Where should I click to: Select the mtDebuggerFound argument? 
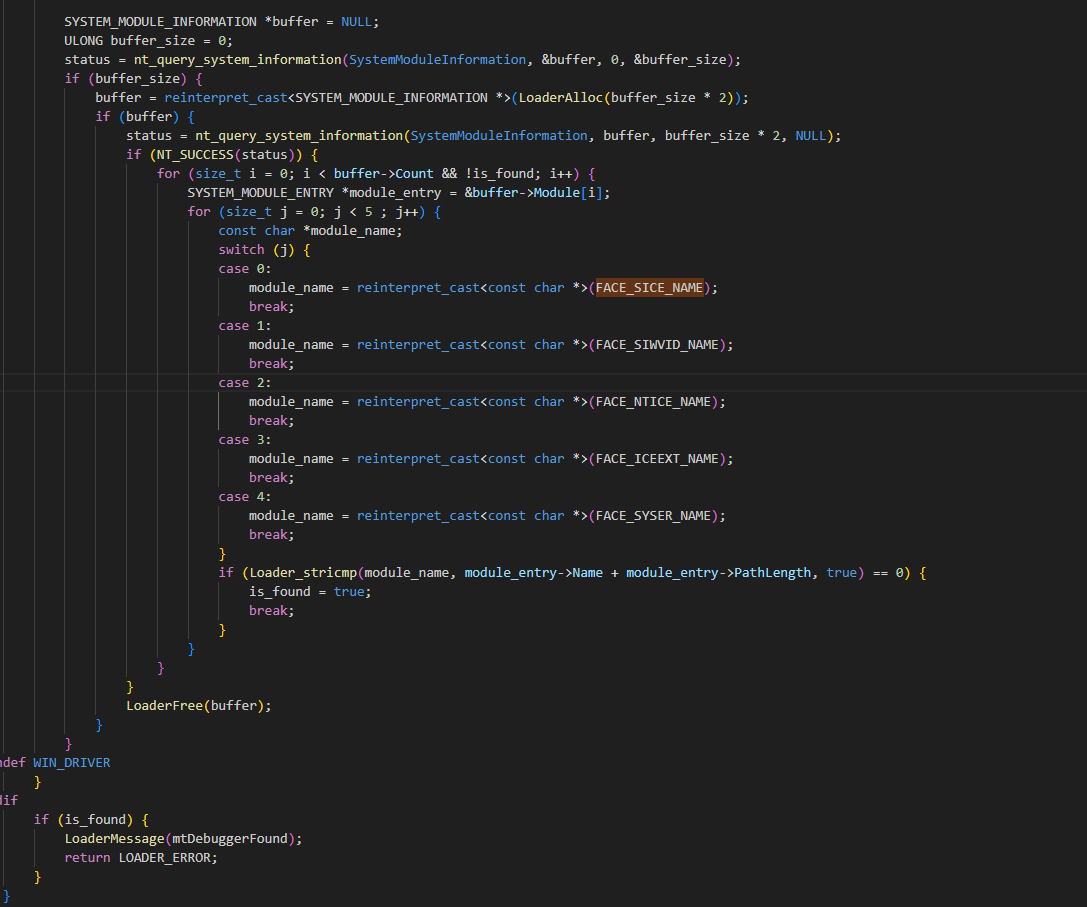click(229, 838)
